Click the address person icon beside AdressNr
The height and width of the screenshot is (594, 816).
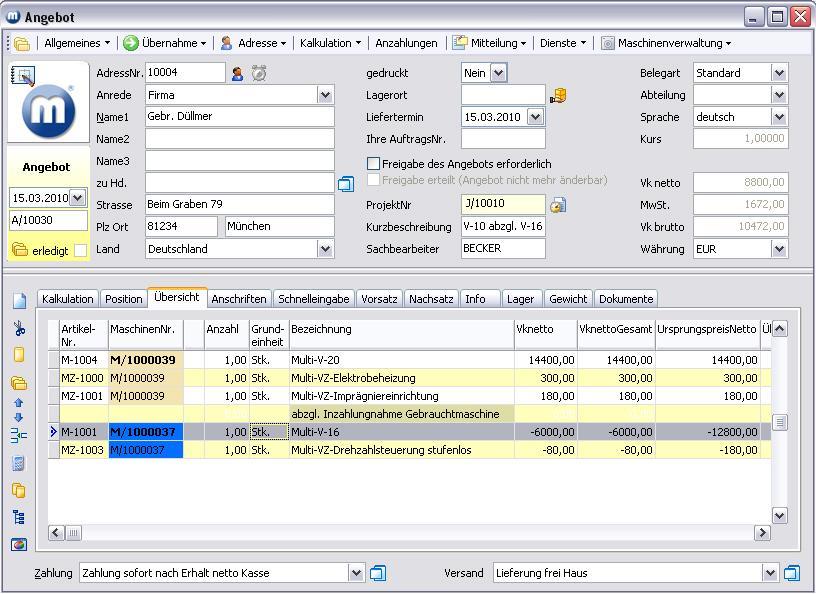tap(238, 73)
